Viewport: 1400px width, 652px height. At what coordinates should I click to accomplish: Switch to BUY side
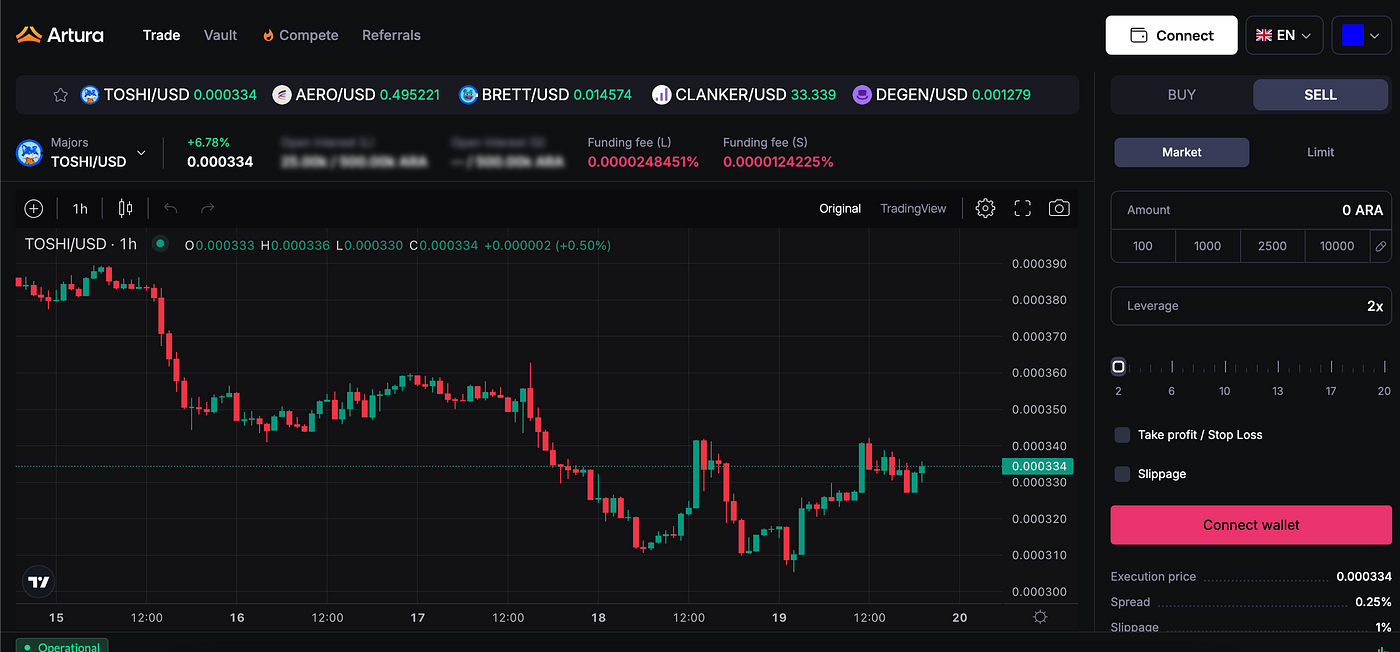(x=1182, y=95)
